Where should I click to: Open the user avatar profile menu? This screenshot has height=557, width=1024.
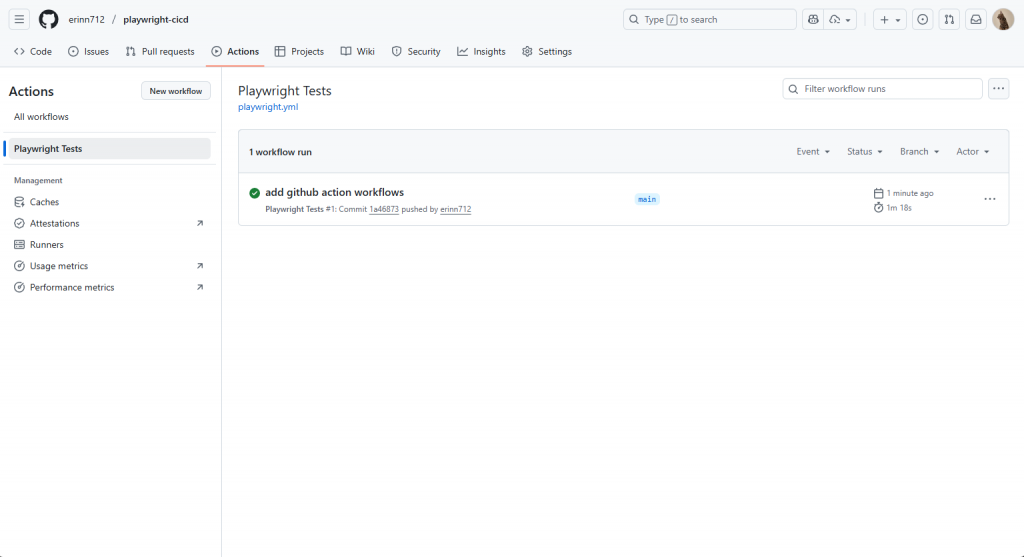[1002, 20]
